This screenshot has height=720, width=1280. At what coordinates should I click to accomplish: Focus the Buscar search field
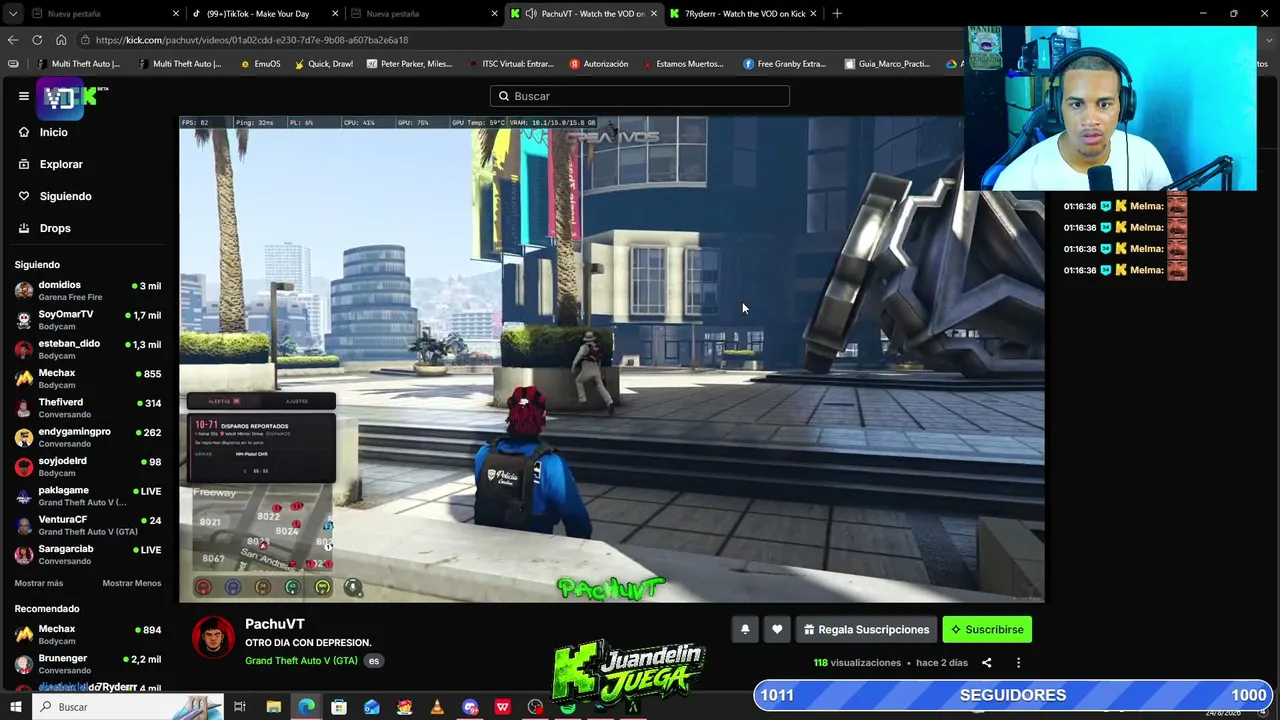pos(640,96)
